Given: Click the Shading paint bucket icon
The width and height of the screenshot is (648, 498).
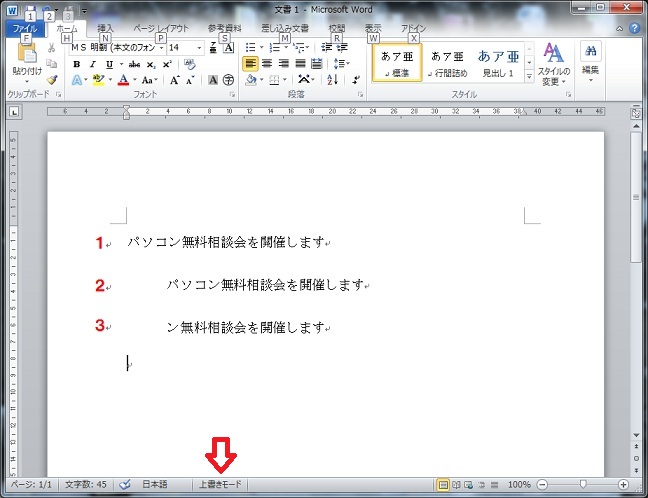Looking at the screenshot, I should (250, 80).
